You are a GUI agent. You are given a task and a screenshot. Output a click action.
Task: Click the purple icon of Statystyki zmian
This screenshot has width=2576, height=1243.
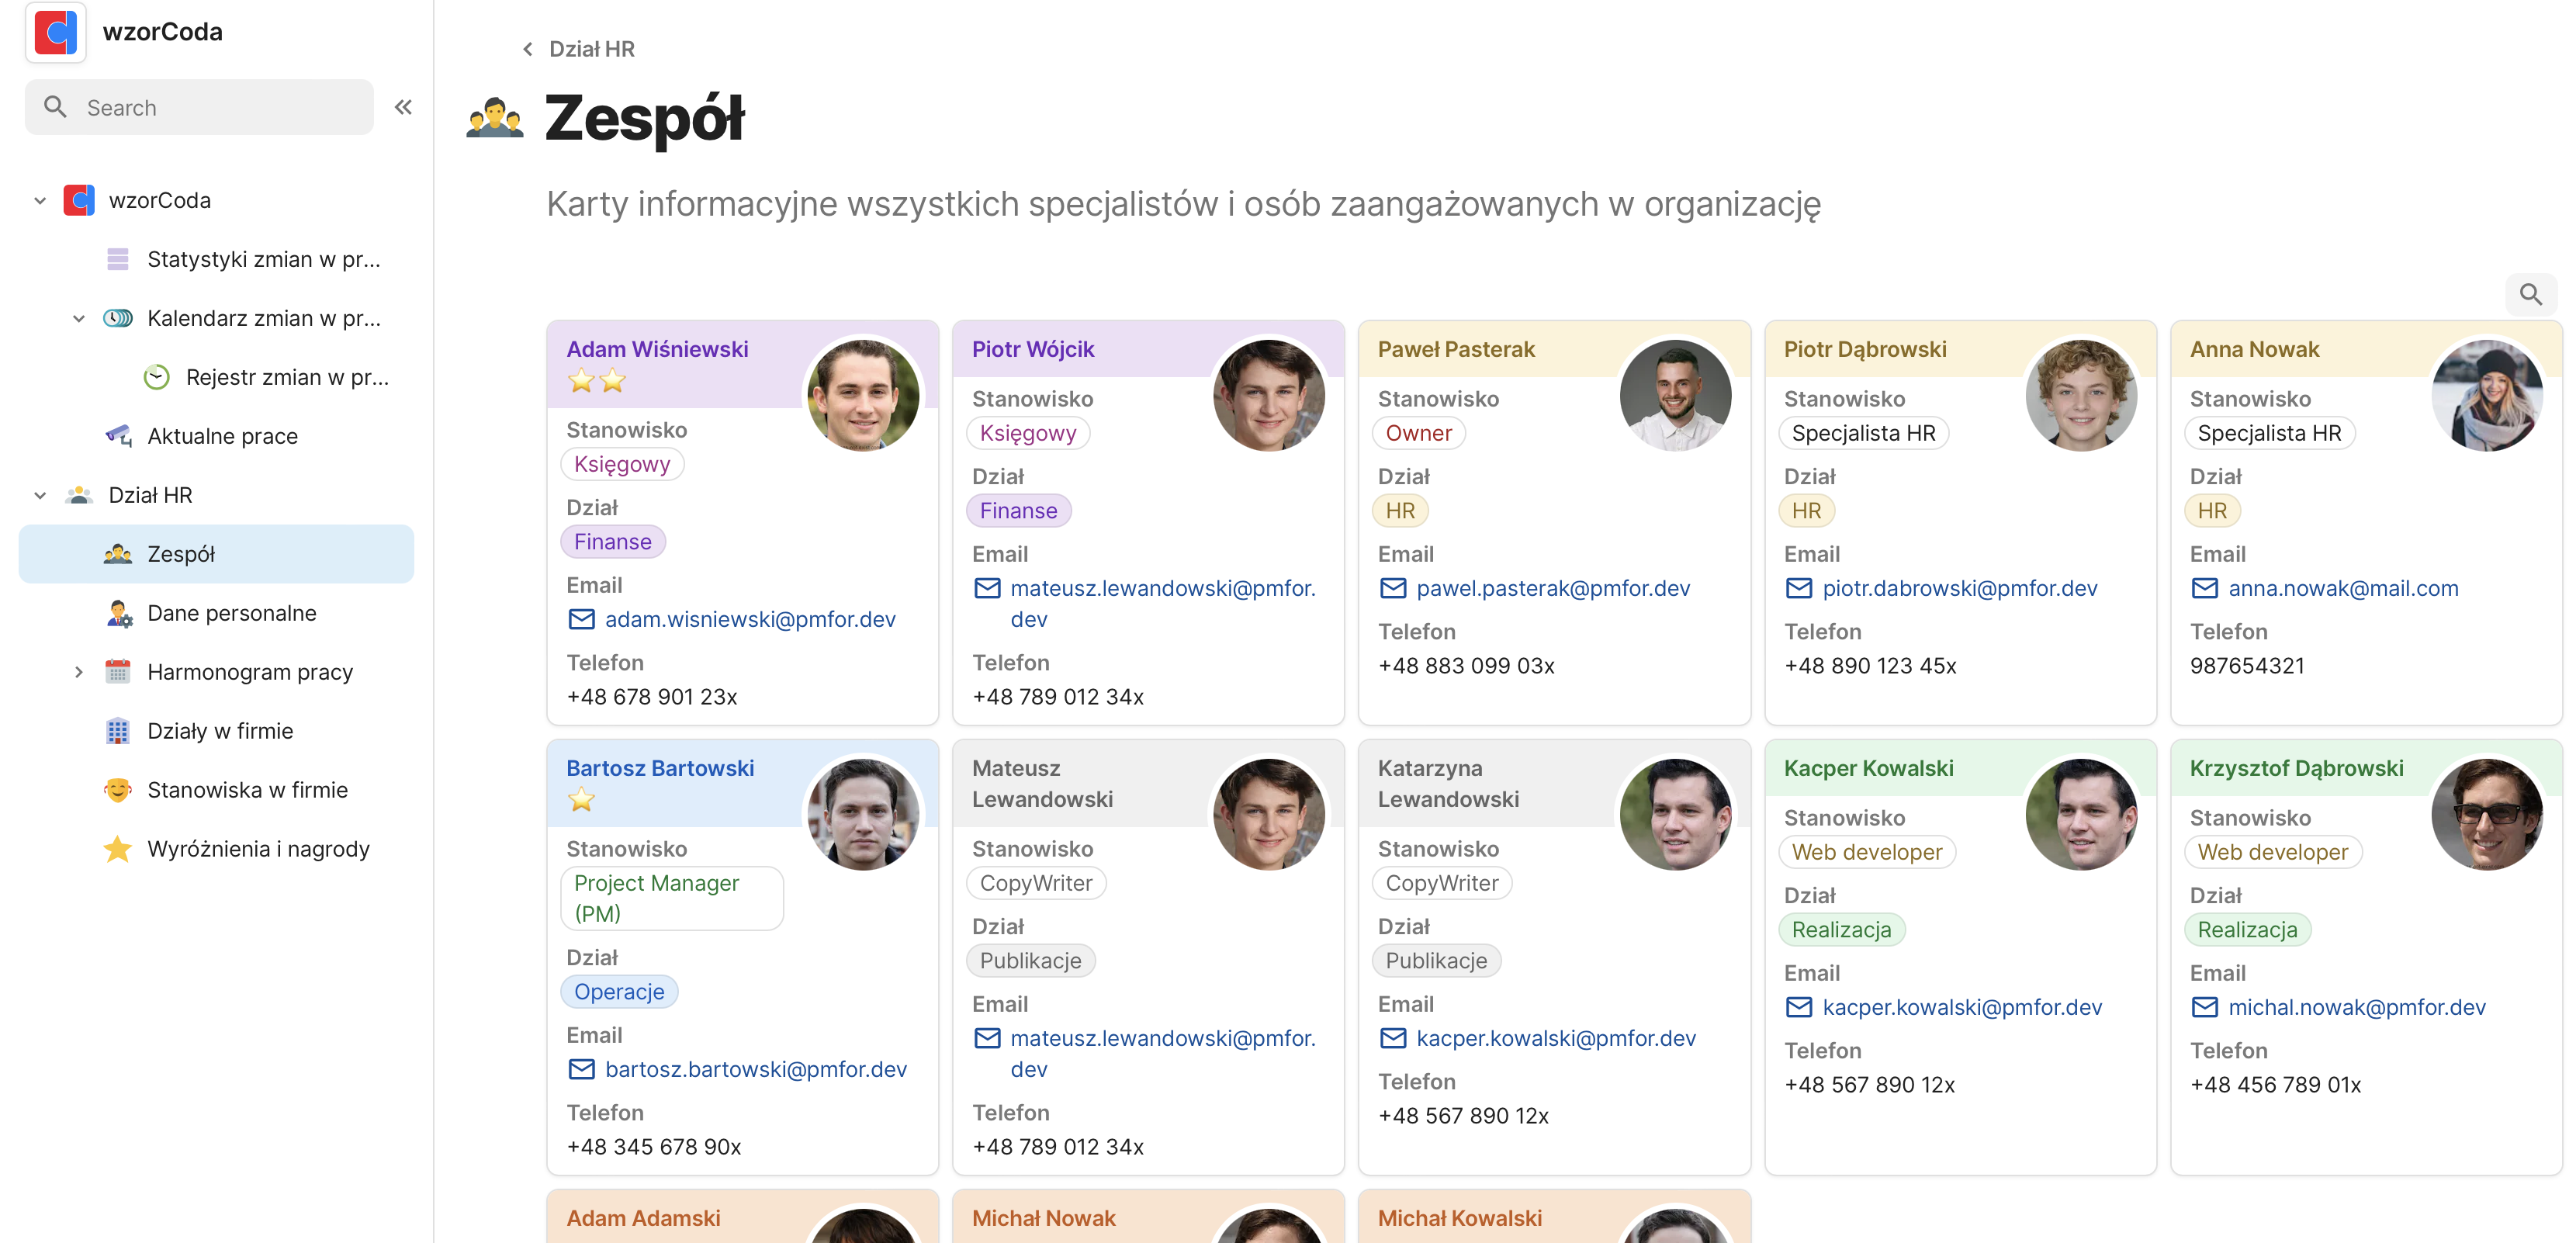pos(118,258)
